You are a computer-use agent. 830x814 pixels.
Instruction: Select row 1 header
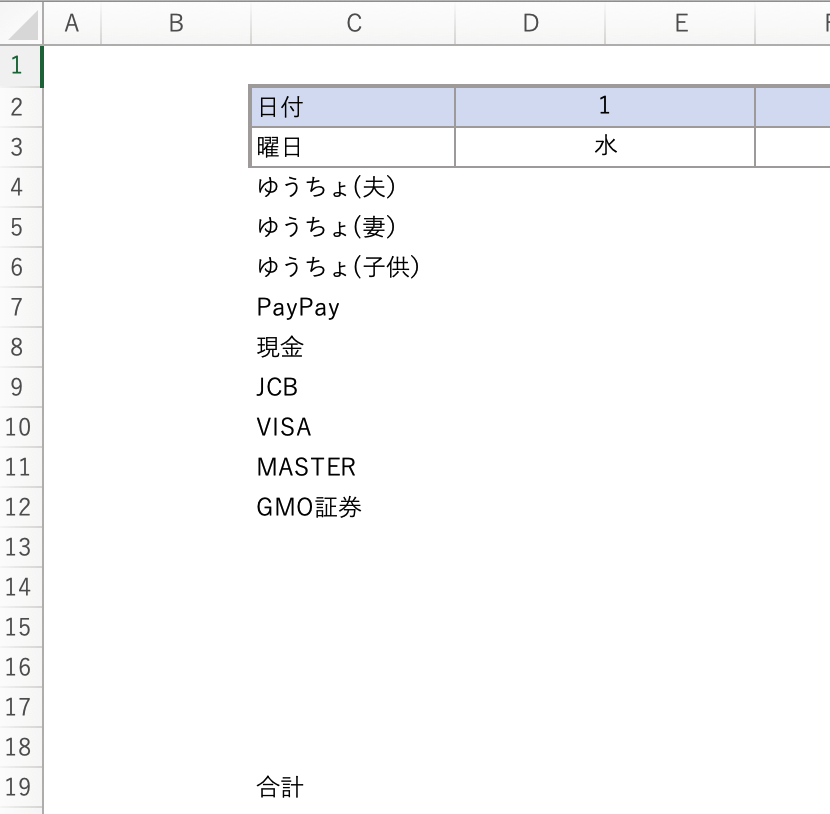pyautogui.click(x=20, y=66)
